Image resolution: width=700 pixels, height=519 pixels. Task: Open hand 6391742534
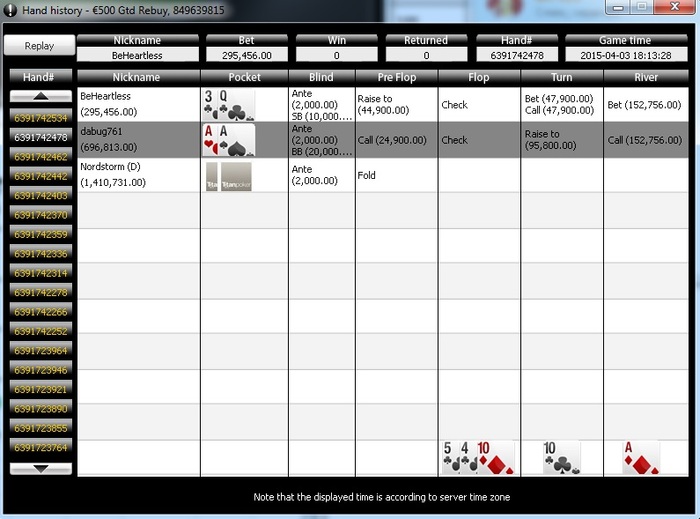(41, 118)
